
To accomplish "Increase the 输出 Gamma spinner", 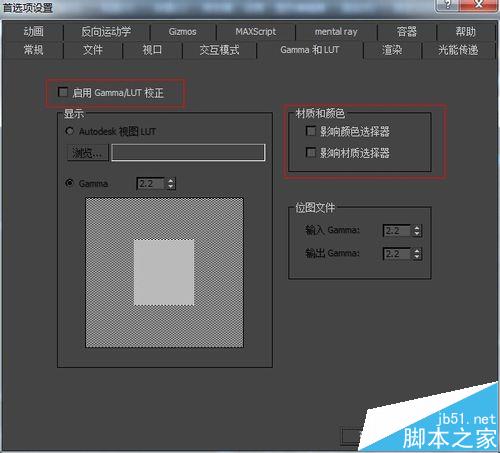I will [417, 251].
